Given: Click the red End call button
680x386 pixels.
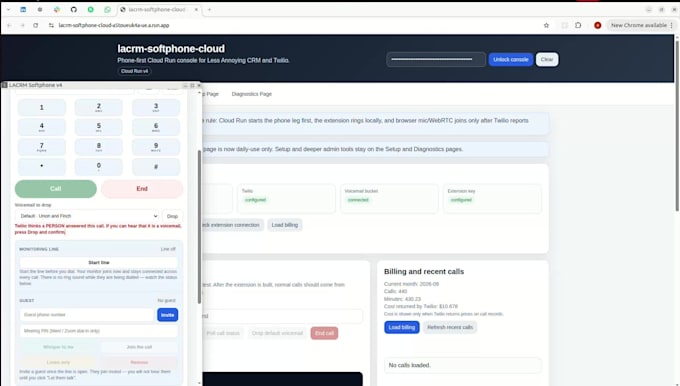Looking at the screenshot, I should point(324,333).
